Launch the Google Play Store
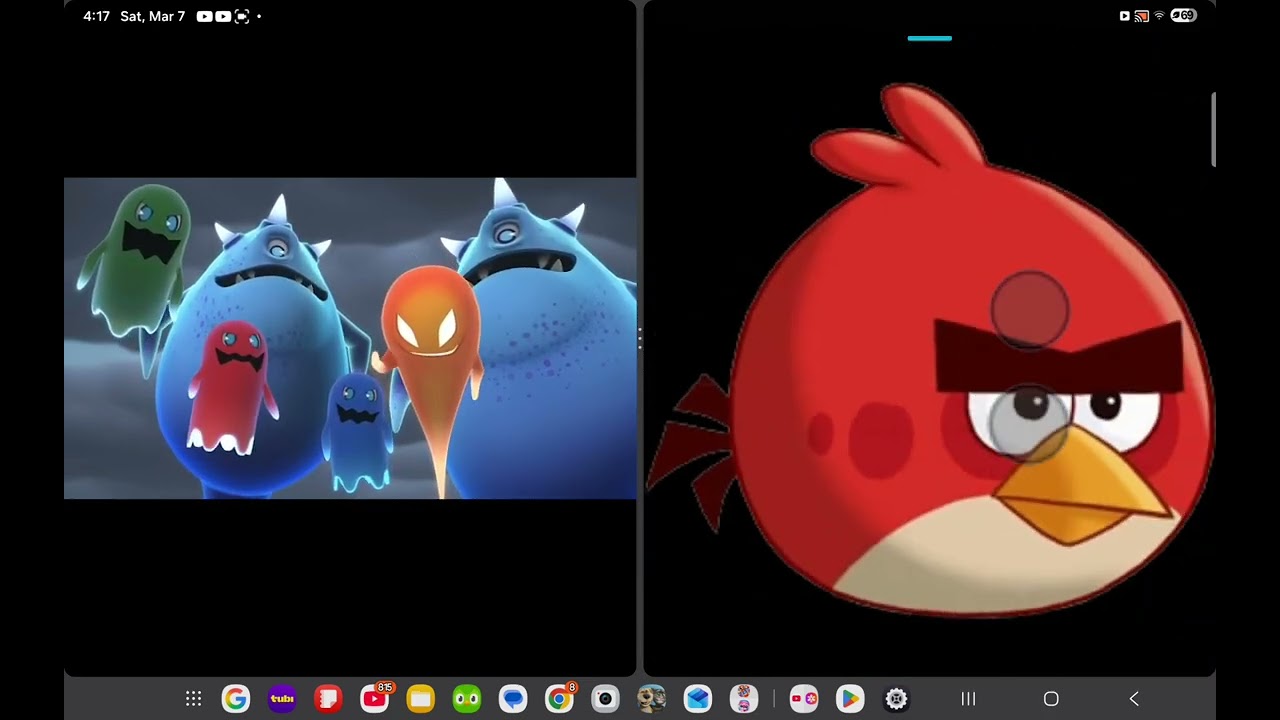Viewport: 1280px width, 720px height. coord(850,699)
